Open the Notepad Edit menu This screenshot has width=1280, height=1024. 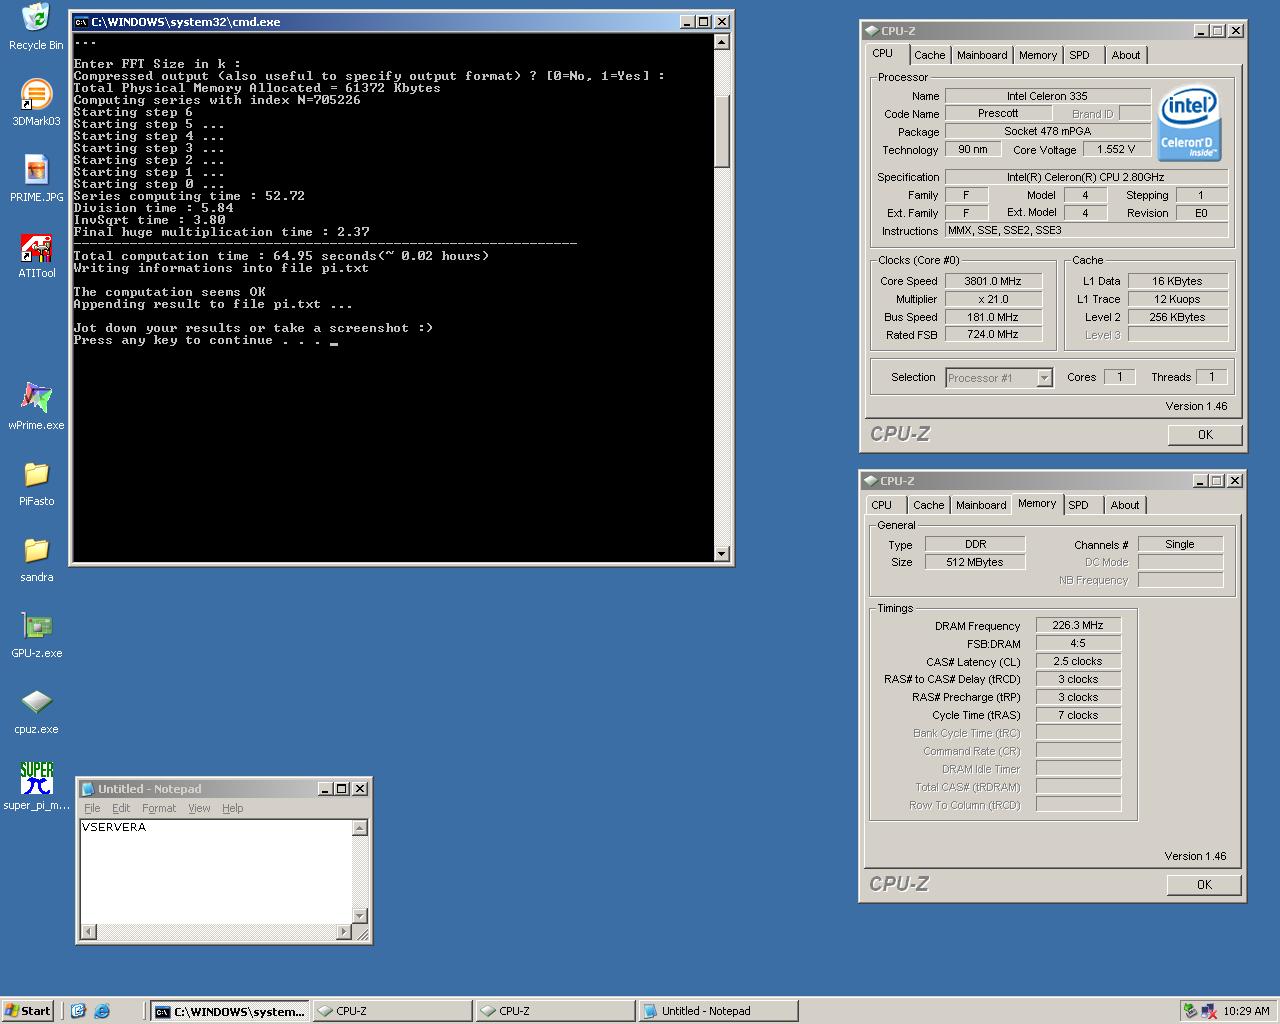coord(121,808)
